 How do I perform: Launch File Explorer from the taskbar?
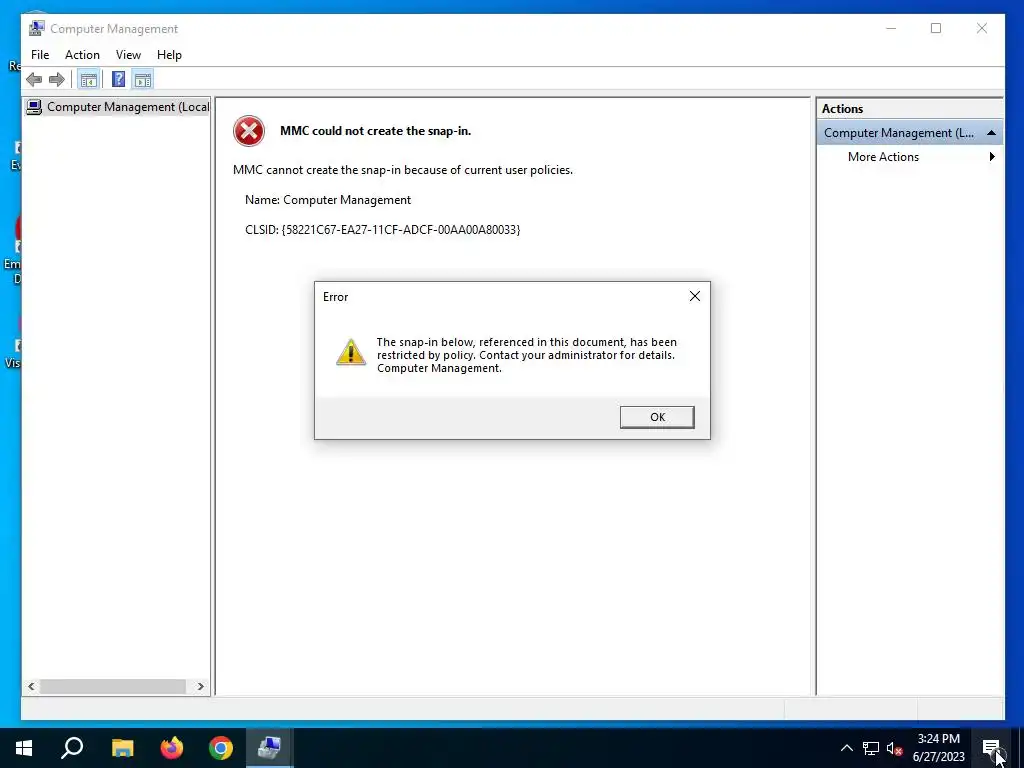click(x=122, y=748)
